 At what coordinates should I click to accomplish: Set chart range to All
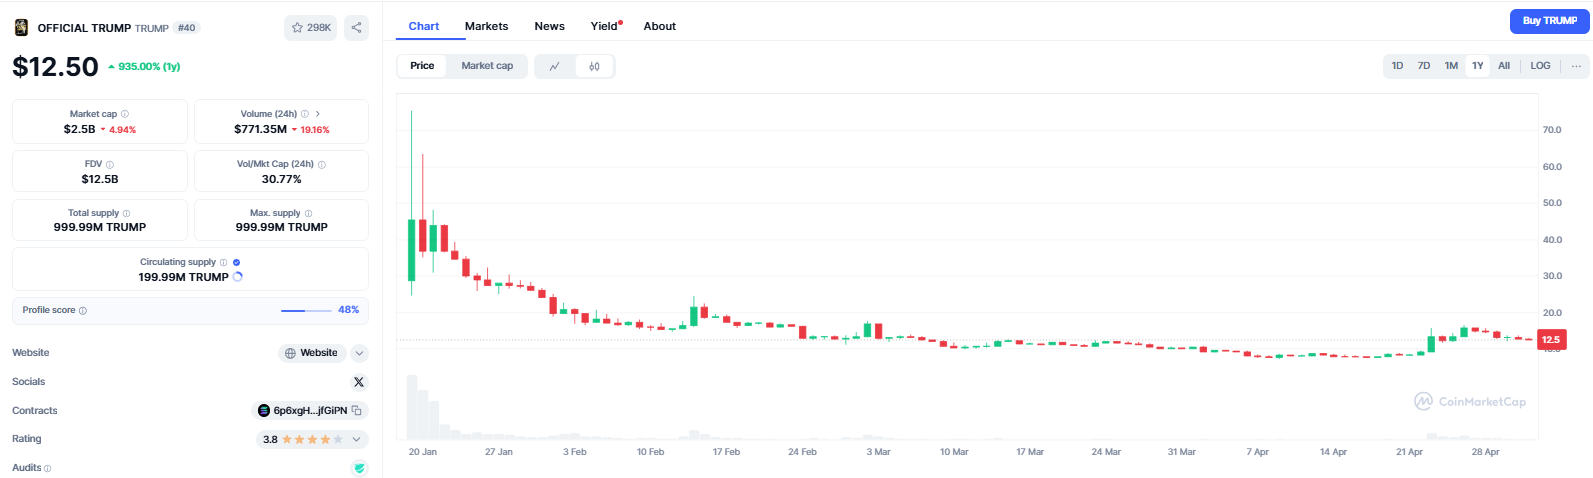point(1504,66)
